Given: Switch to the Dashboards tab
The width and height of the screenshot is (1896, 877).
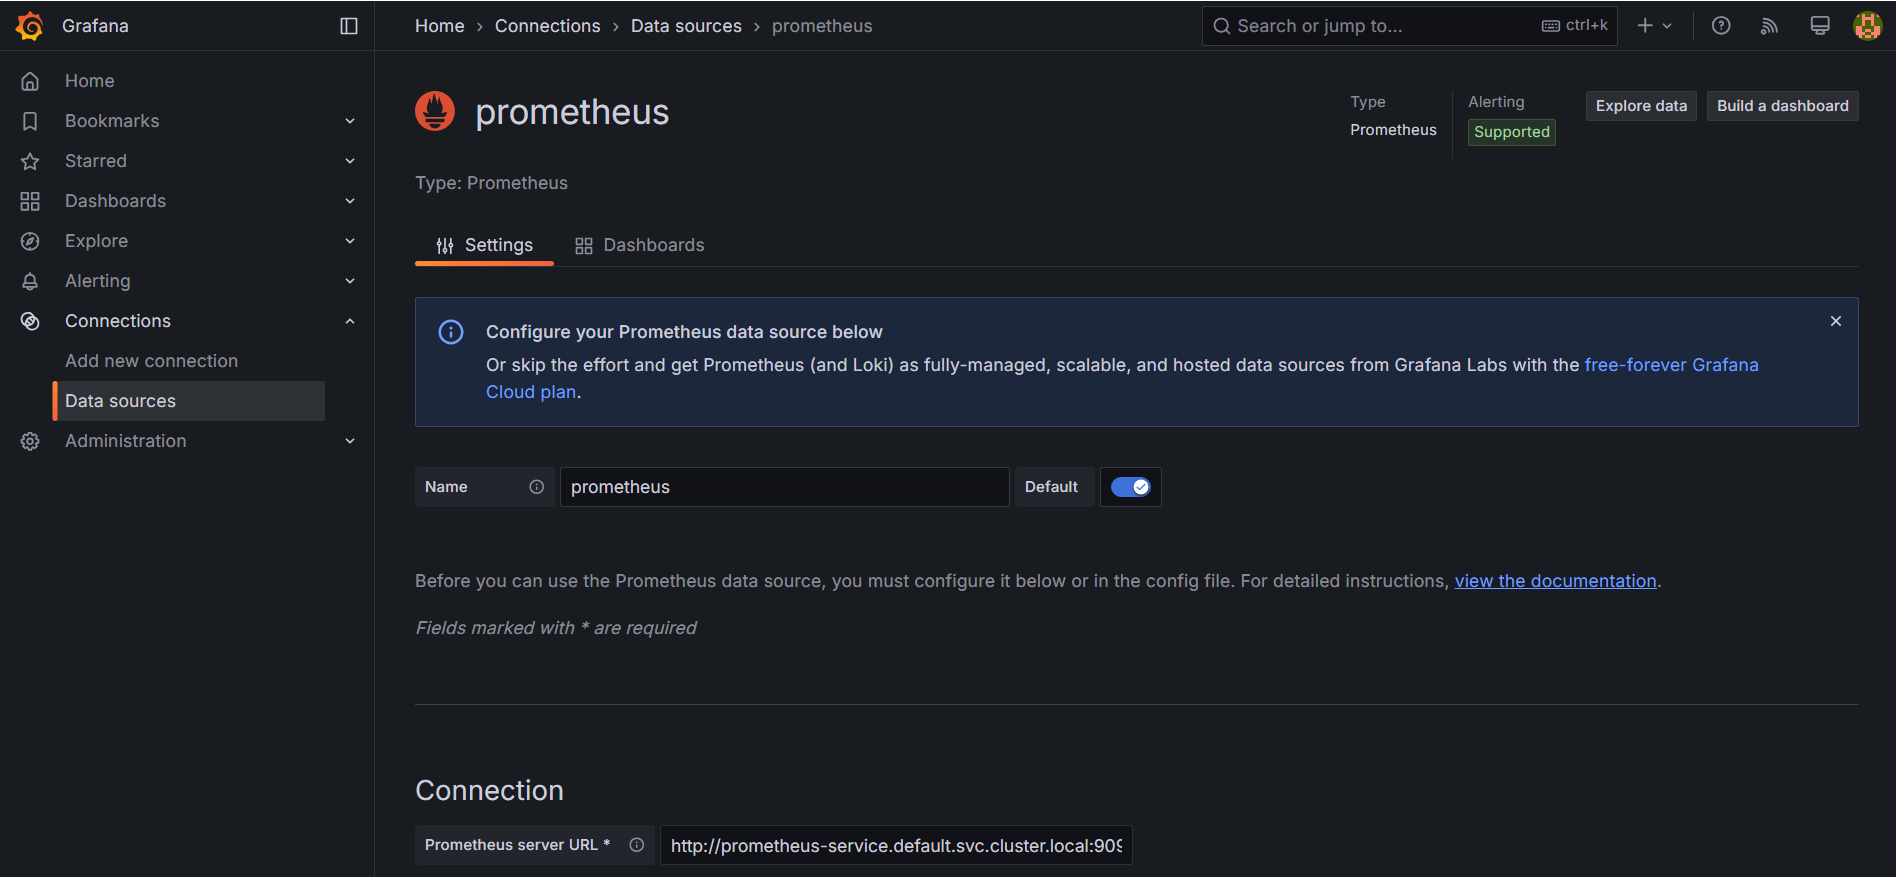Looking at the screenshot, I should click(x=640, y=245).
